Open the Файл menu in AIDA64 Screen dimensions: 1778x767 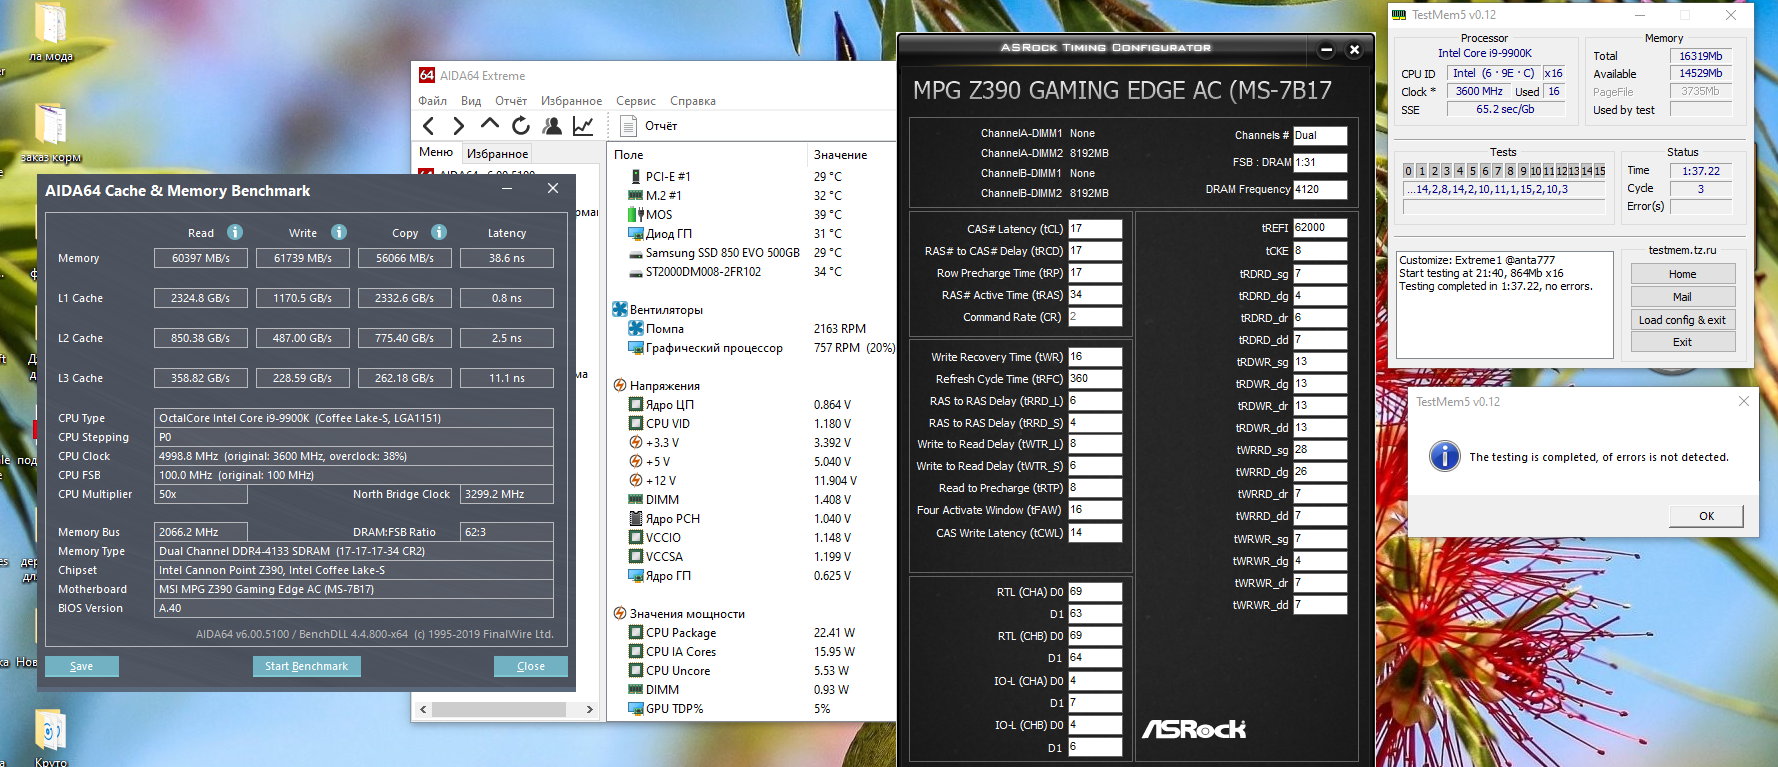pos(433,101)
